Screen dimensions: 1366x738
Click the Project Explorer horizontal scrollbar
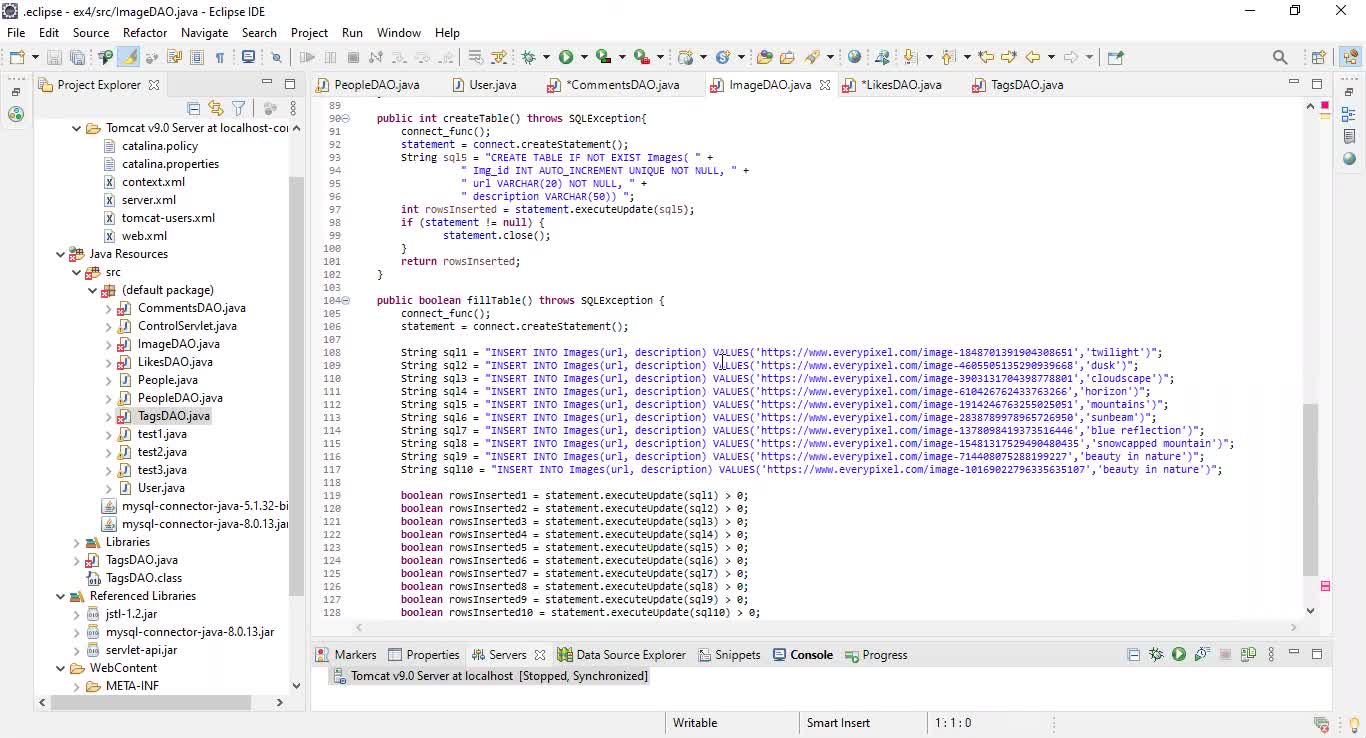point(150,702)
